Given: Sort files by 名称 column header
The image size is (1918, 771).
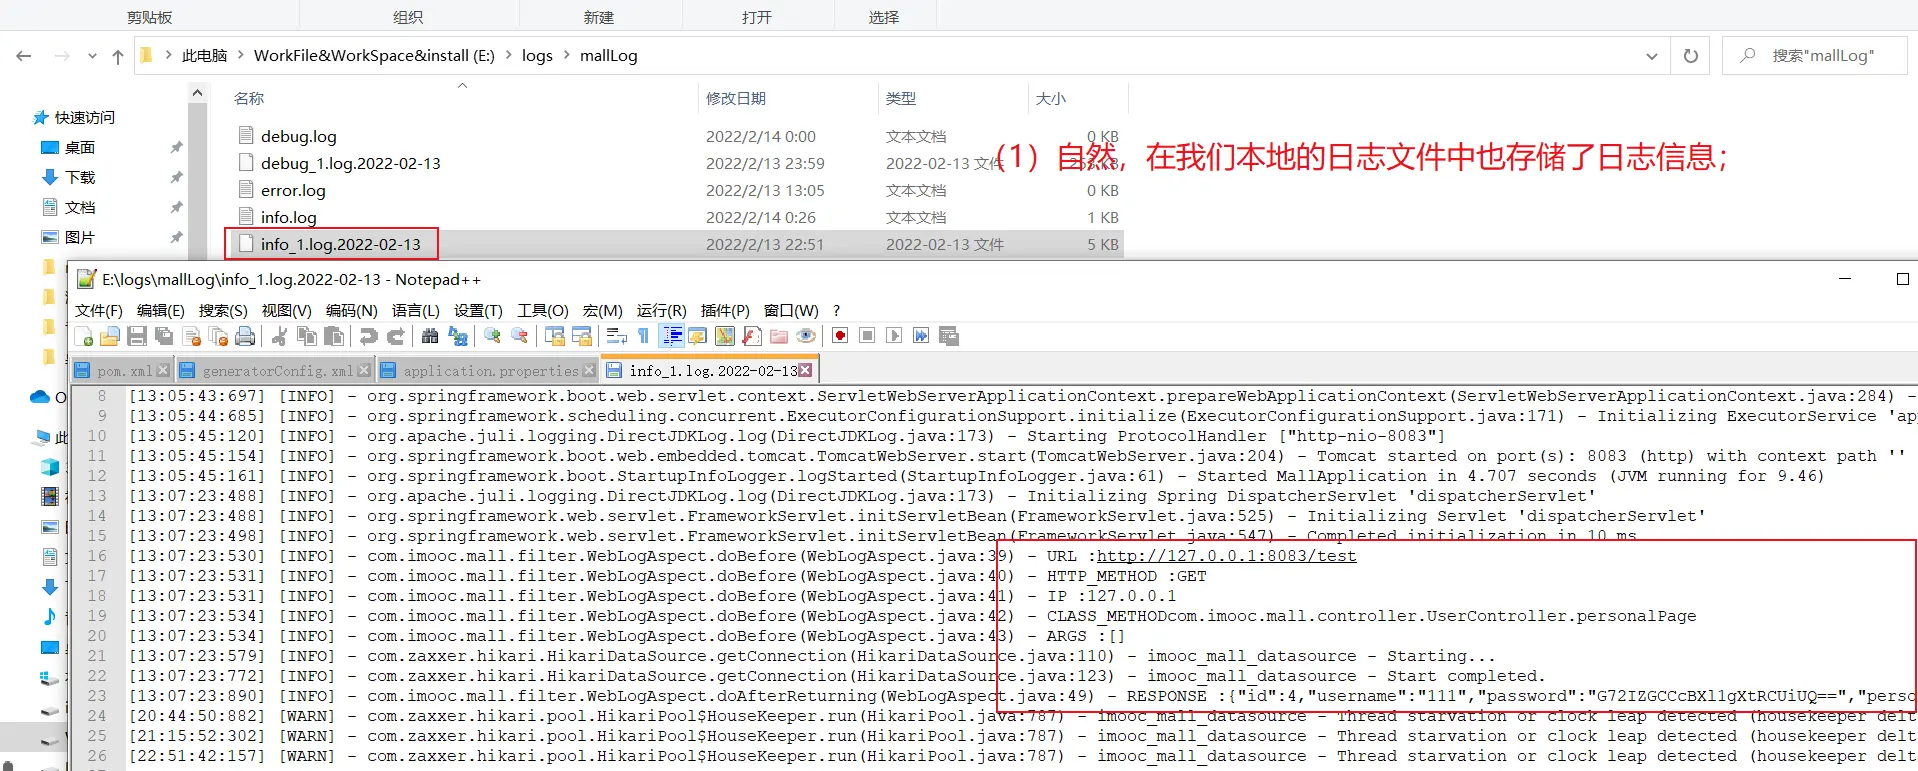Looking at the screenshot, I should click(x=464, y=98).
